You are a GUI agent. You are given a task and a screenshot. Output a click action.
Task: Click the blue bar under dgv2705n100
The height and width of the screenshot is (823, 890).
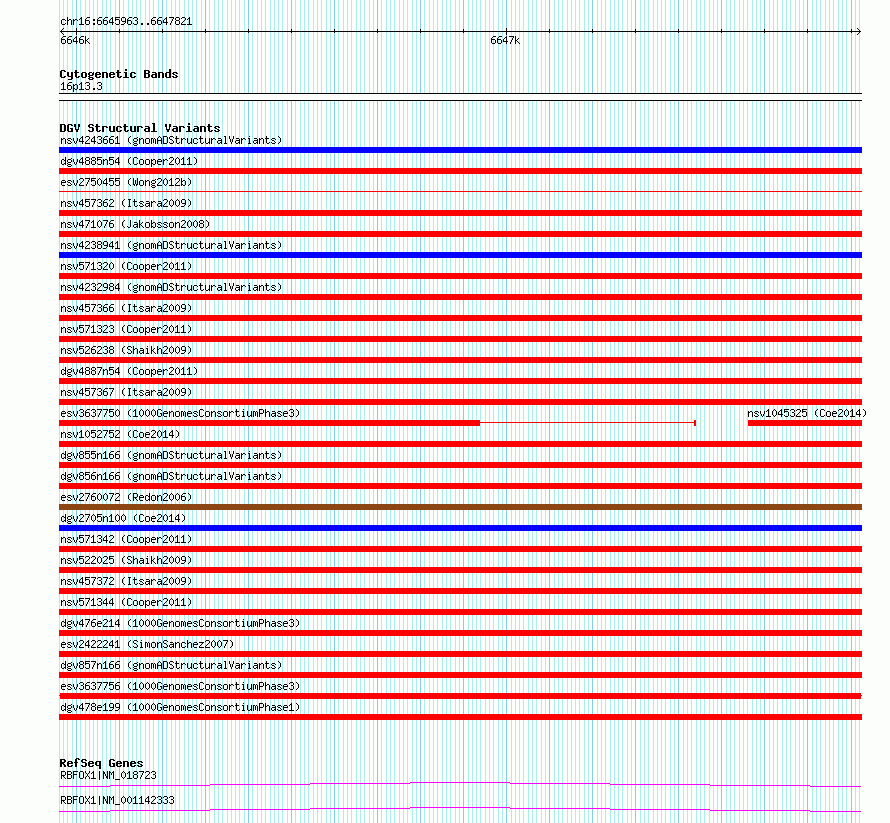pyautogui.click(x=460, y=528)
